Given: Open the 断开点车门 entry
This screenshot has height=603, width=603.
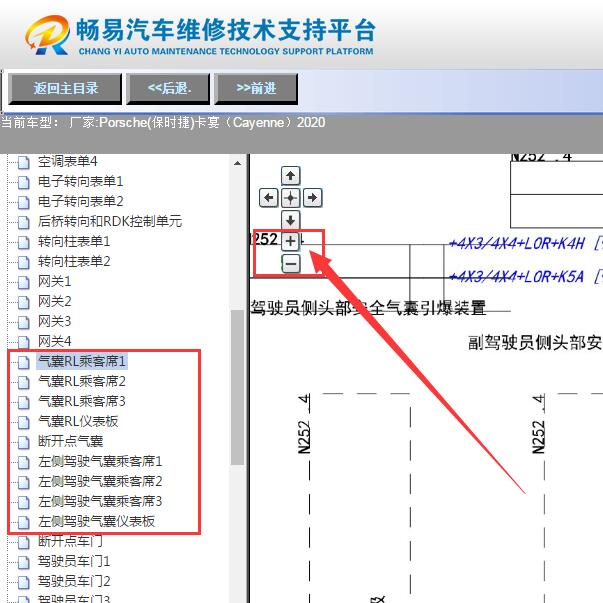Looking at the screenshot, I should (70, 541).
